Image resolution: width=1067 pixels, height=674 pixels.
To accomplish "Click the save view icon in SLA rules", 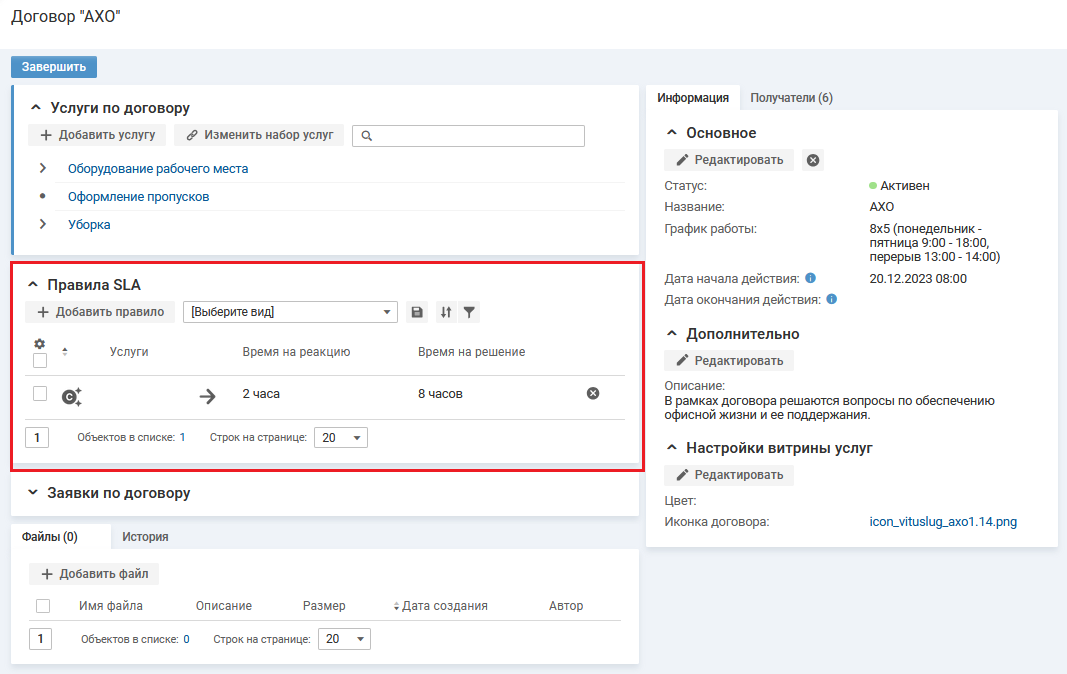I will (418, 312).
